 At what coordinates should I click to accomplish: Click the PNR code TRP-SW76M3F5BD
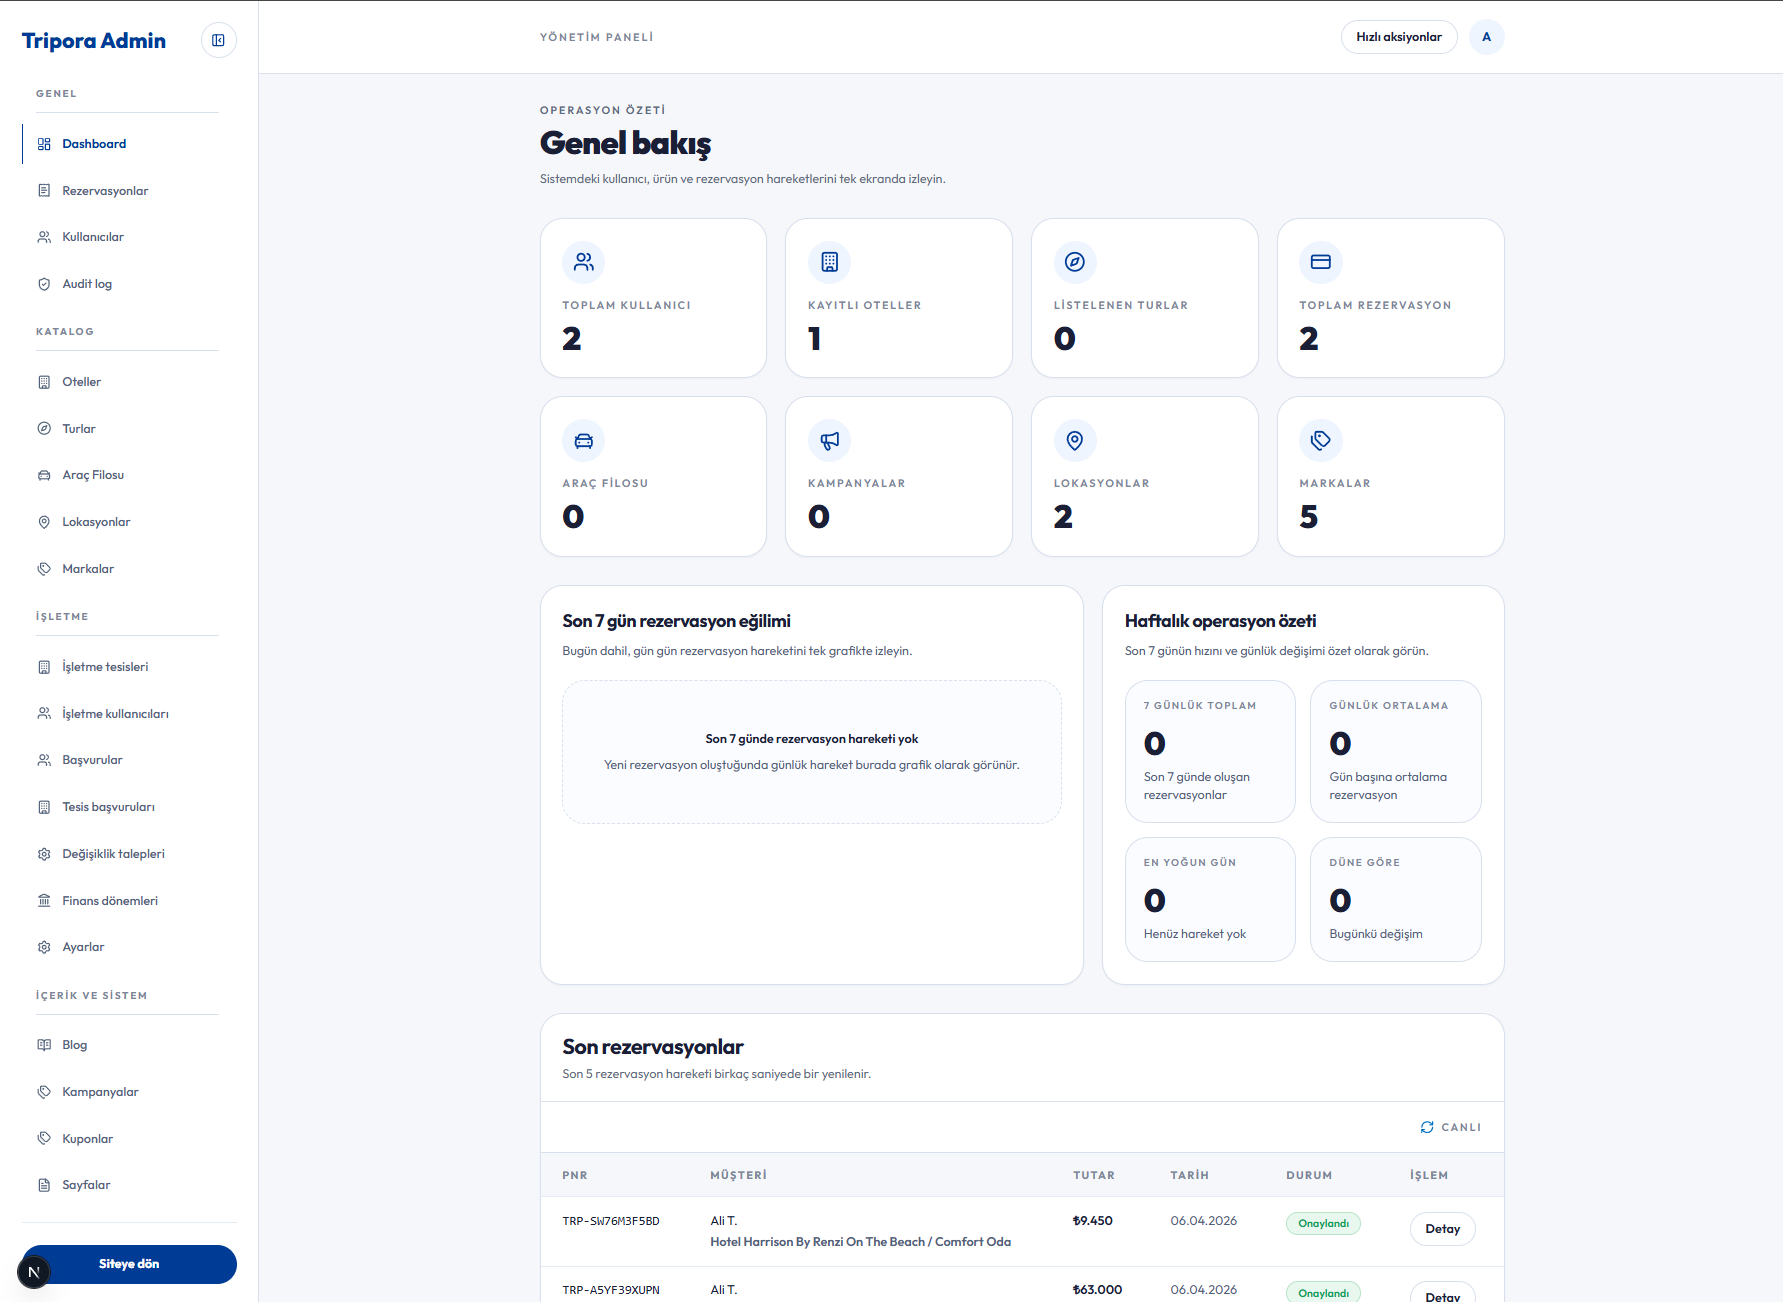611,1221
